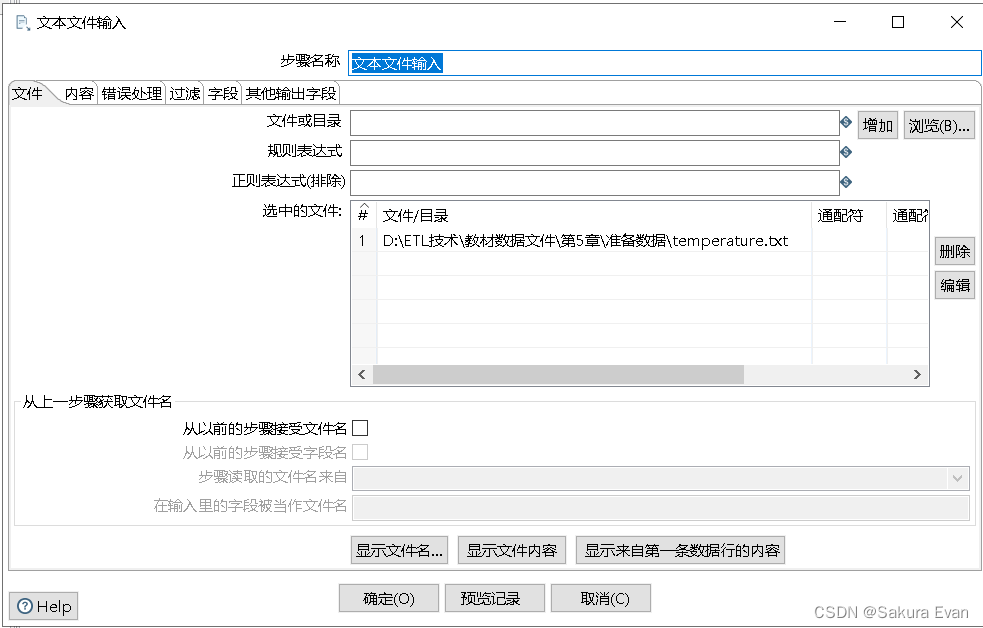Click the 浏览(B)... button

(939, 125)
